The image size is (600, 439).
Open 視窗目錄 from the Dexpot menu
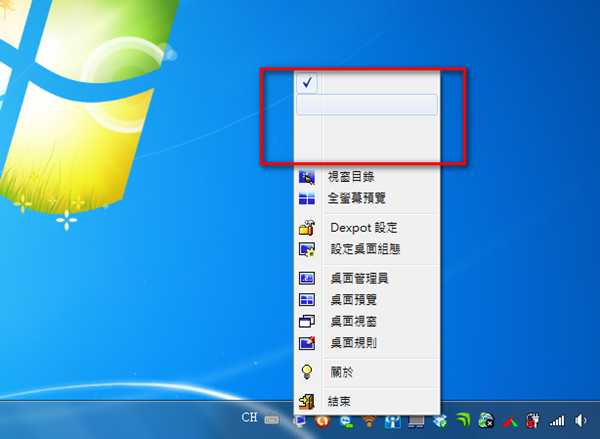click(x=350, y=177)
